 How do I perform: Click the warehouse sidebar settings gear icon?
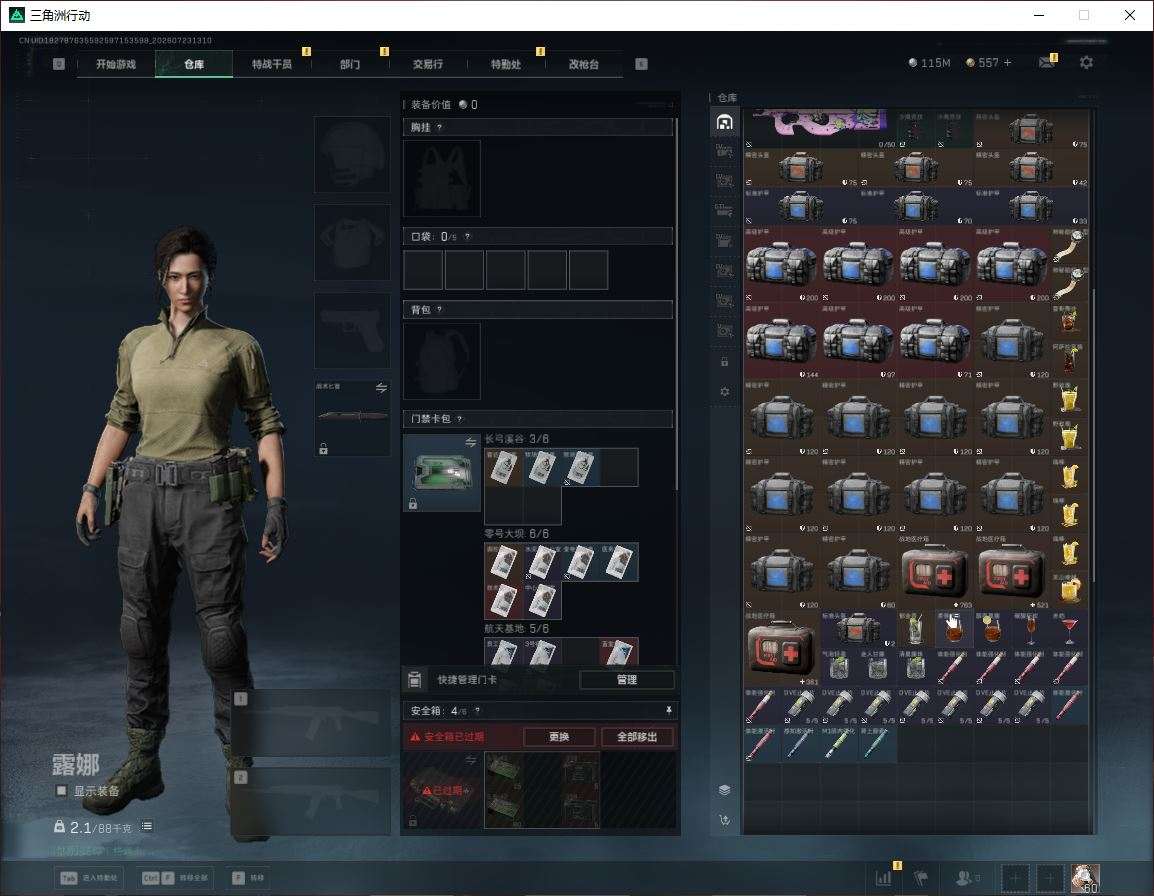(x=724, y=392)
